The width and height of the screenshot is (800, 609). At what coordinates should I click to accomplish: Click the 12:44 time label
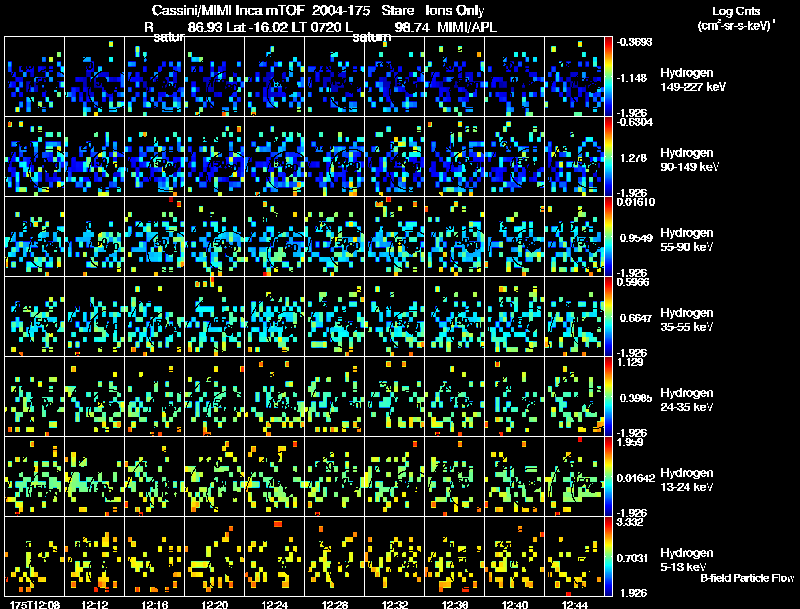tap(574, 604)
